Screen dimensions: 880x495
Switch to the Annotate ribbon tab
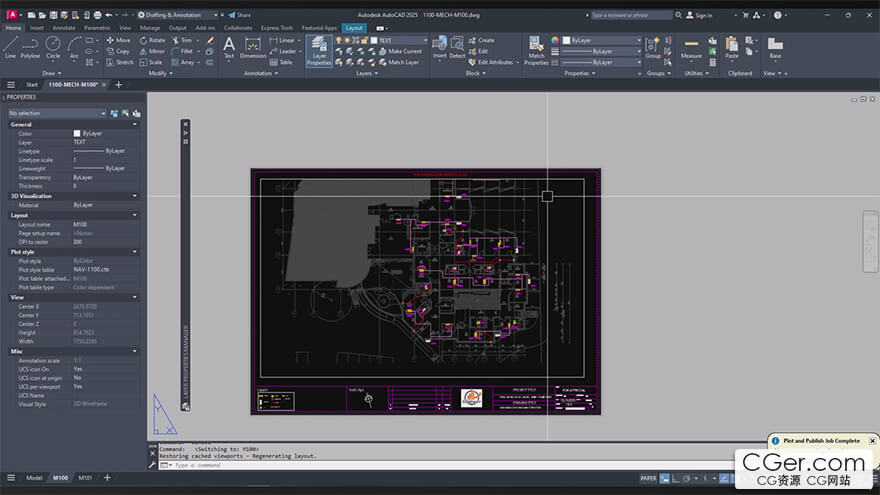click(63, 28)
